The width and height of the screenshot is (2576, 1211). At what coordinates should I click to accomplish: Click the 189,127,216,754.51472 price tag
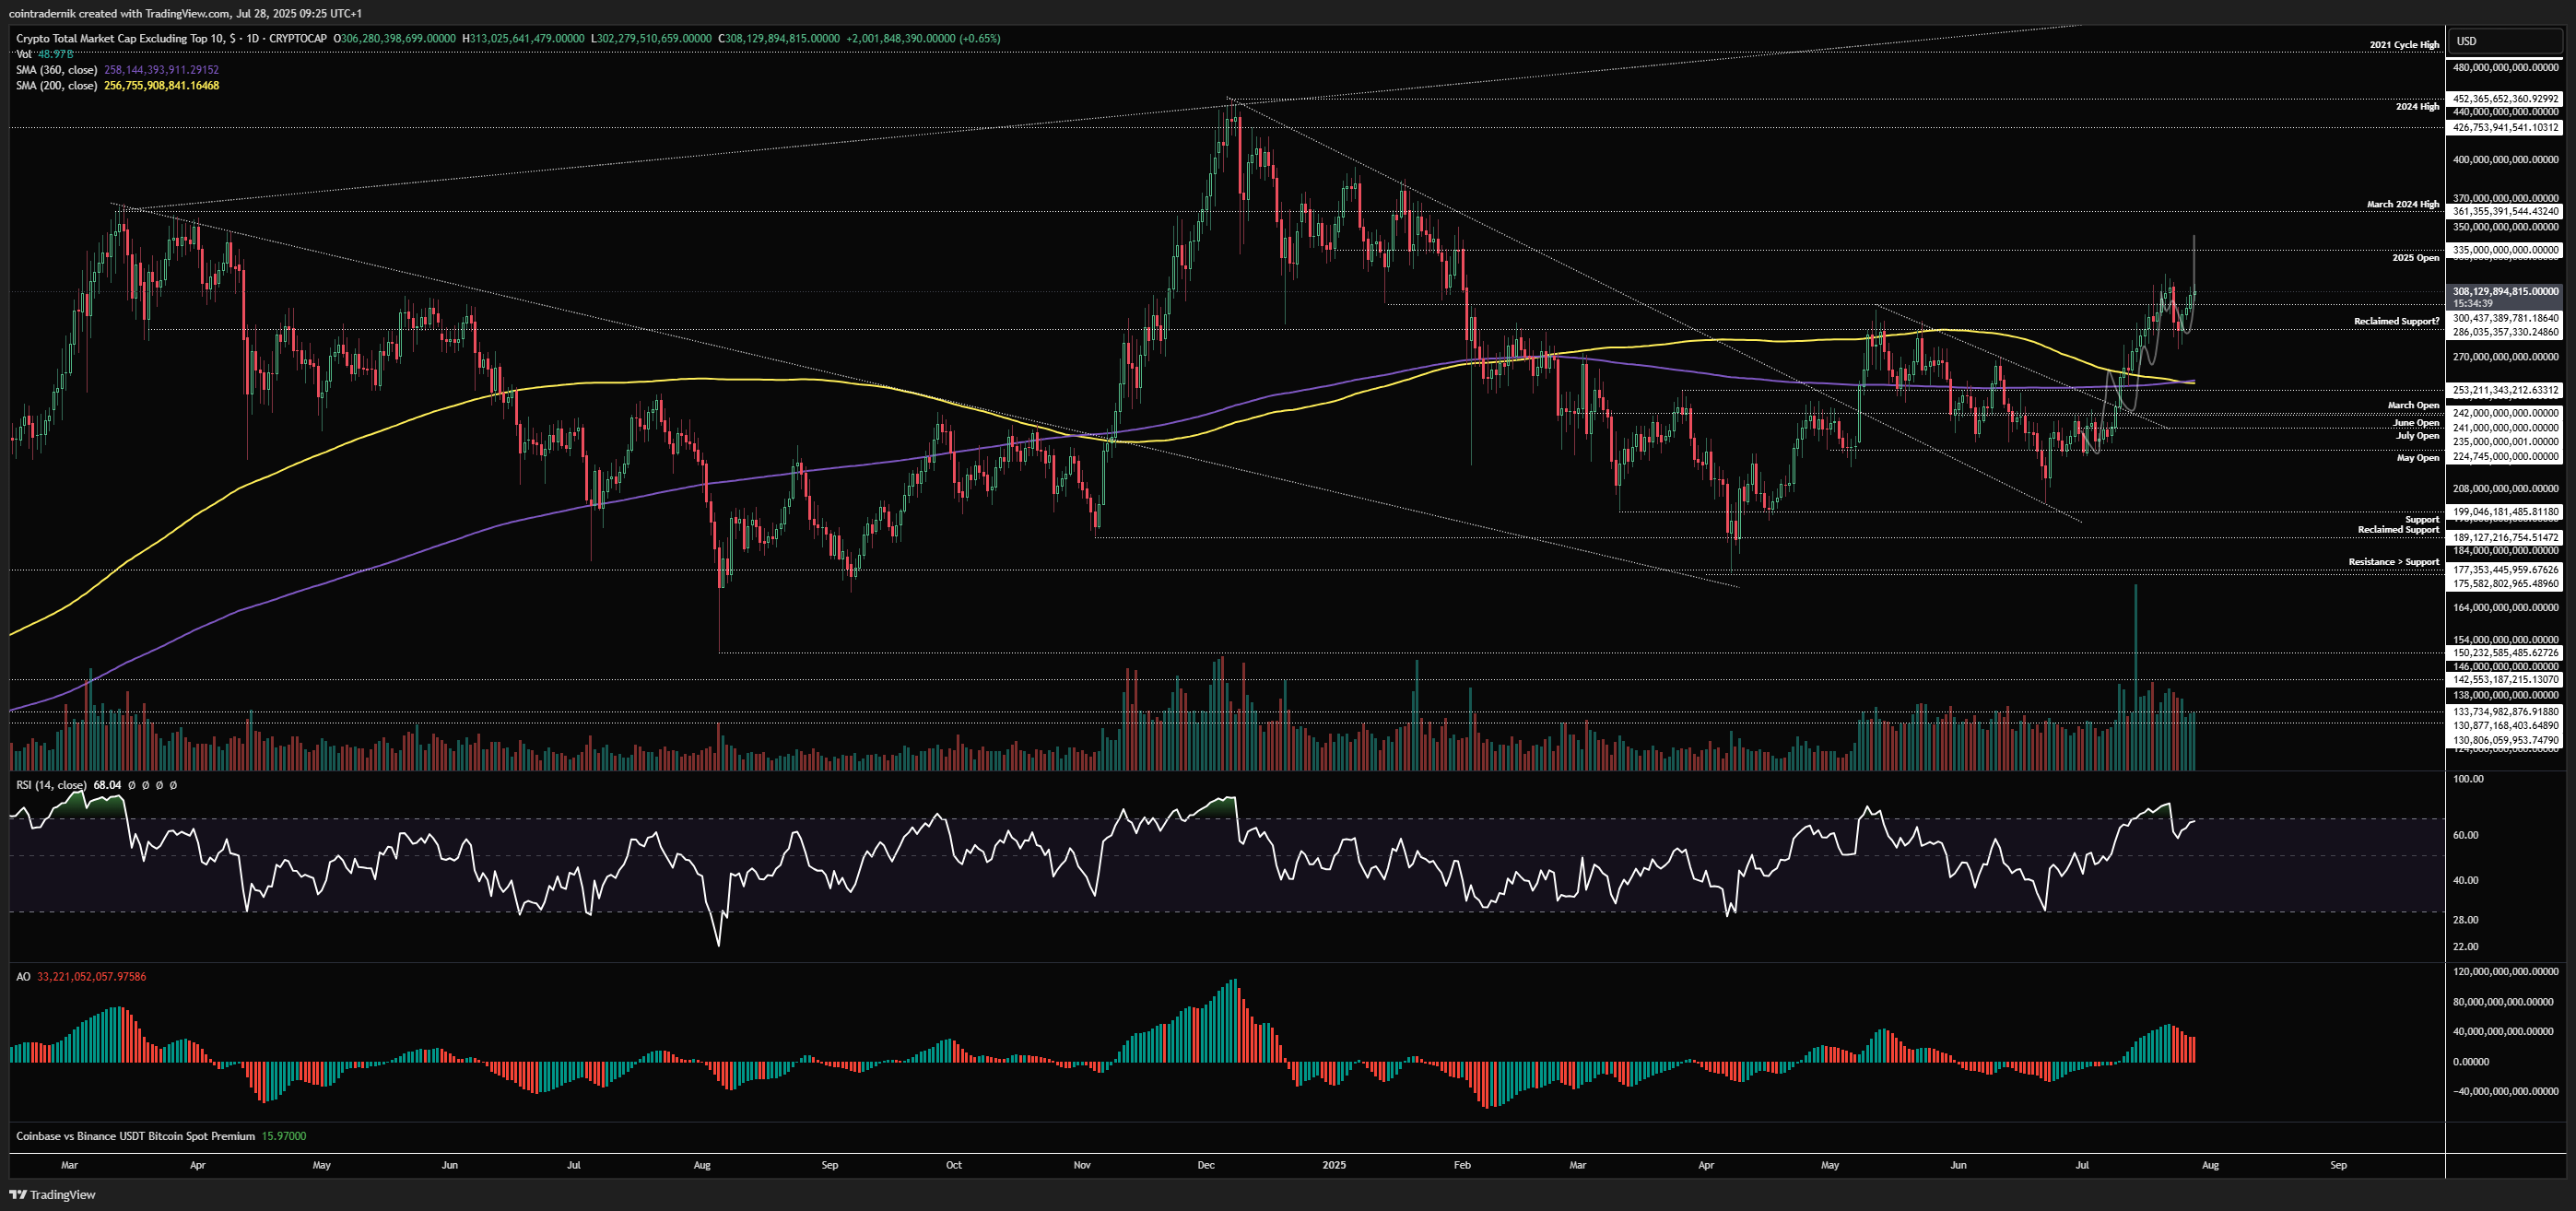(x=2506, y=538)
